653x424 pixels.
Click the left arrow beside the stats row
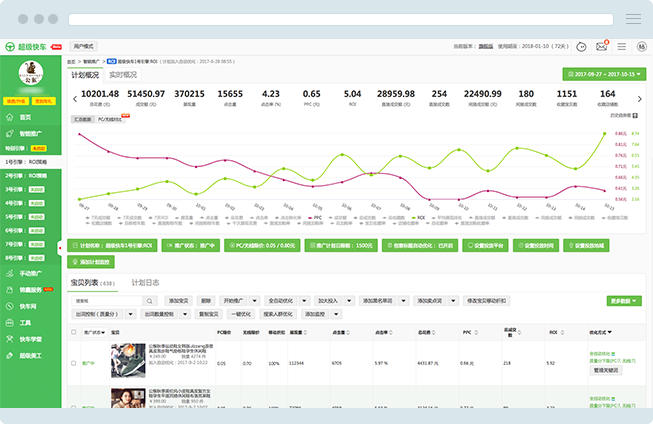tap(73, 97)
